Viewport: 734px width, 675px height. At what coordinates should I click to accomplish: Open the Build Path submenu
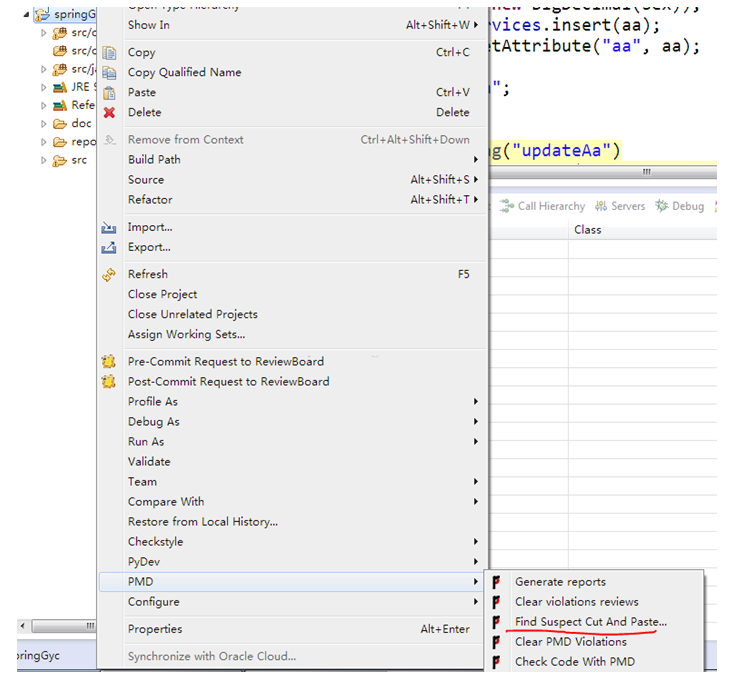pyautogui.click(x=292, y=160)
